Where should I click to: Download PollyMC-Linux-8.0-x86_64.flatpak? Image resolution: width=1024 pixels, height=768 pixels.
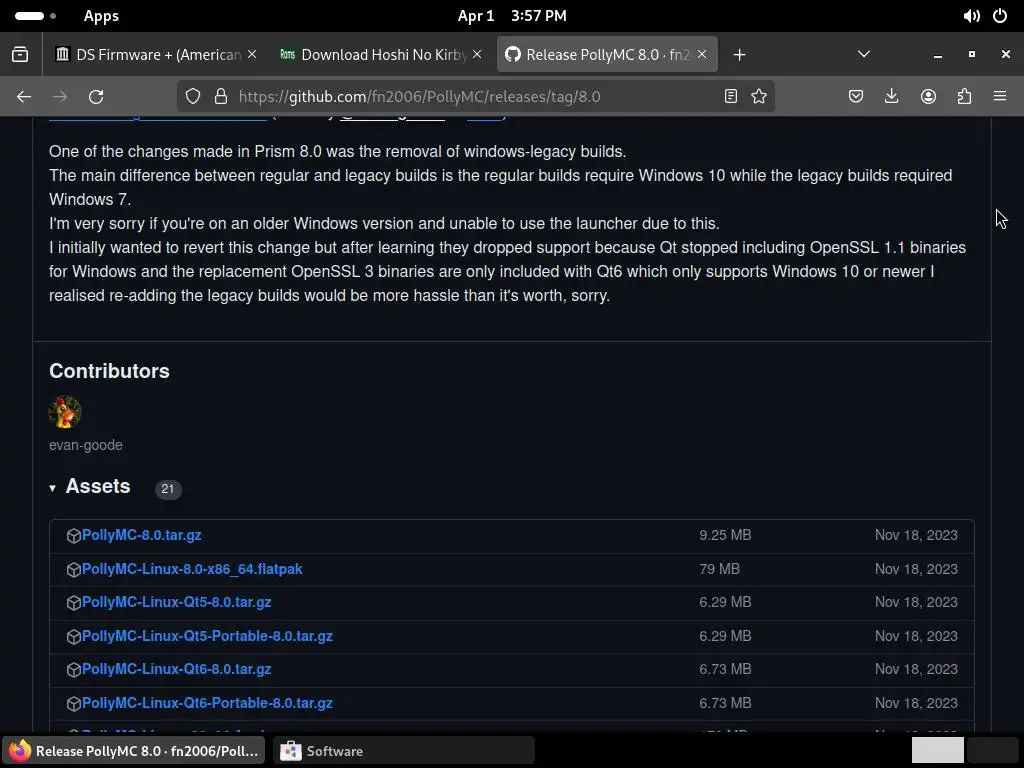(x=192, y=569)
